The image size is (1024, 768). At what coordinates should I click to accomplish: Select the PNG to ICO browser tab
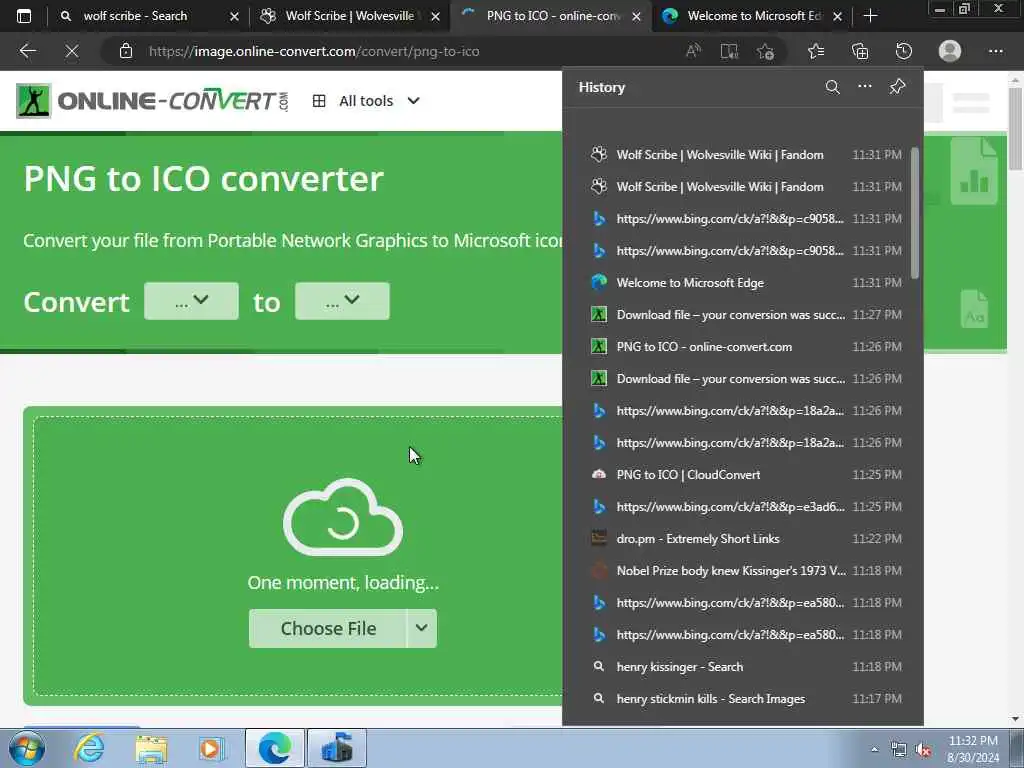pos(553,16)
